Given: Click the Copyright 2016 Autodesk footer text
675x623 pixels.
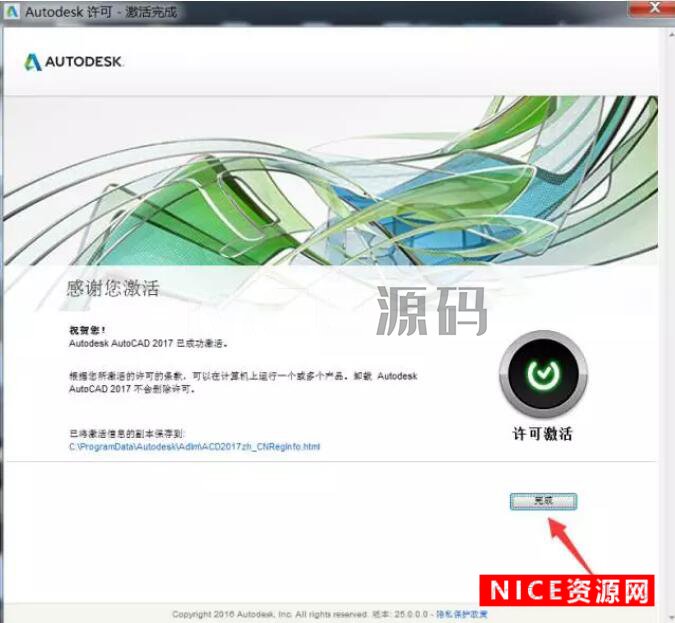Looking at the screenshot, I should 269,614.
